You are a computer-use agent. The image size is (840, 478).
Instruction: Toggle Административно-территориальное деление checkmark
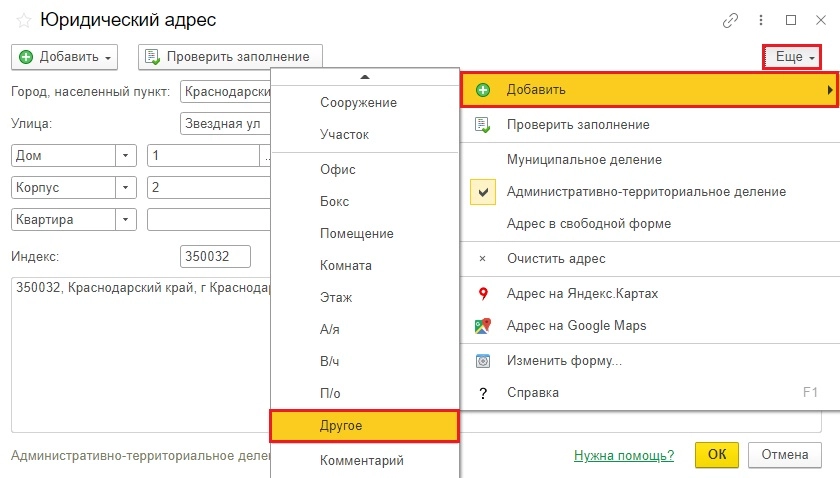[483, 192]
